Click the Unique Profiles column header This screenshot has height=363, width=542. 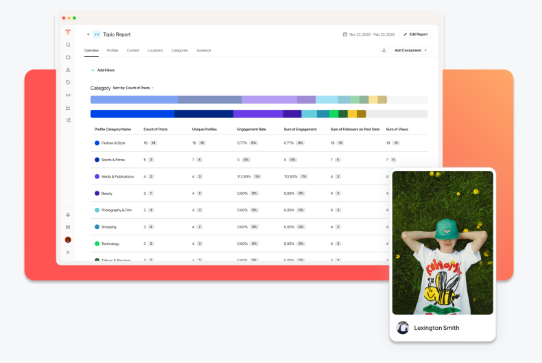(204, 129)
